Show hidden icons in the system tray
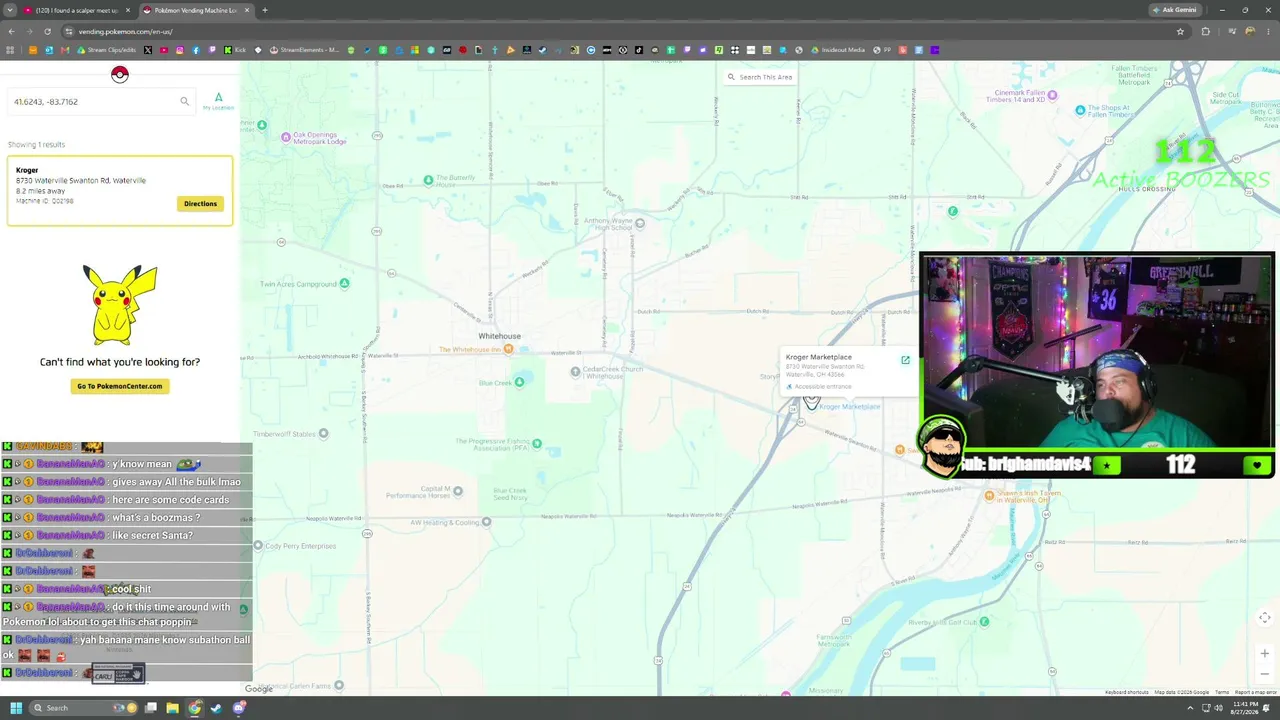This screenshot has height=720, width=1280. pyautogui.click(x=1191, y=708)
